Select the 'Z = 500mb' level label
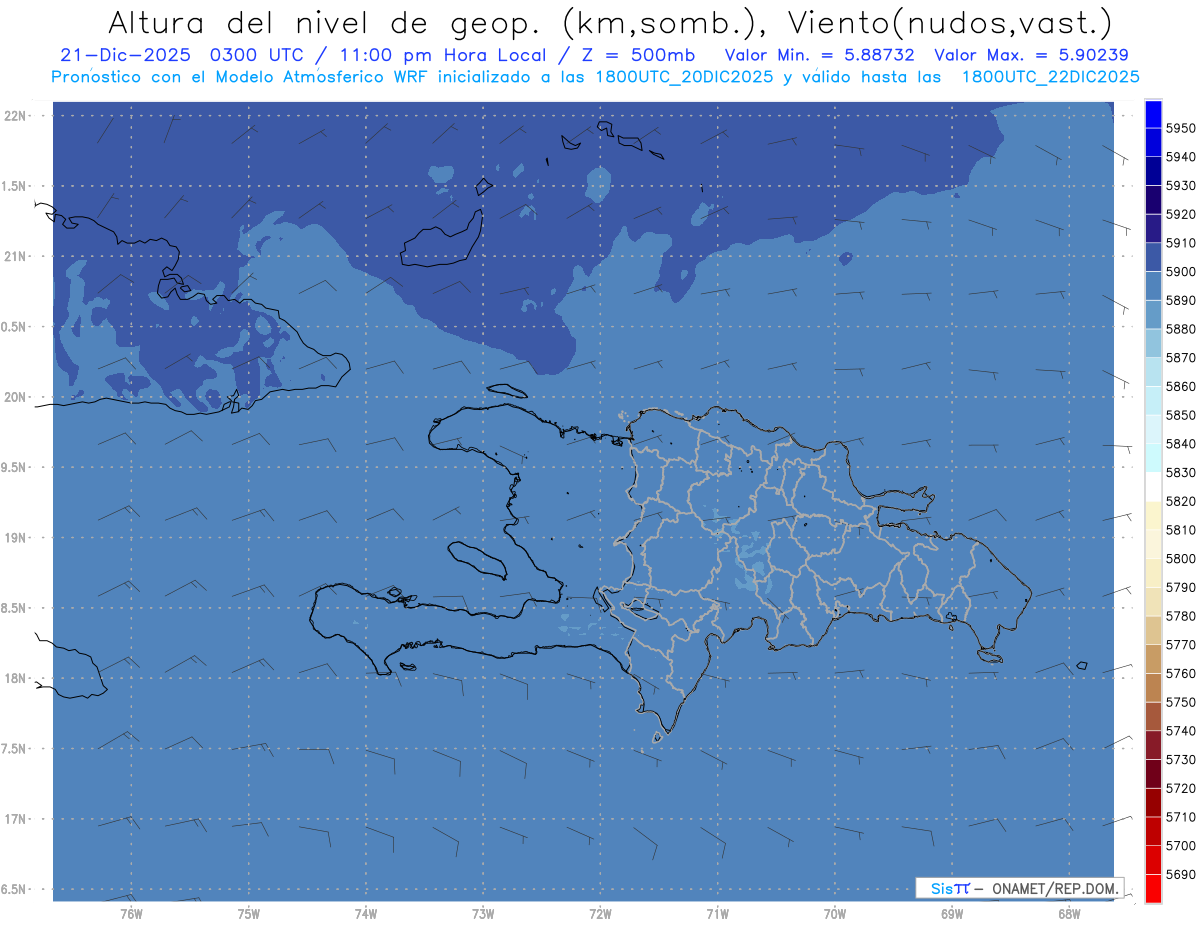1200x927 pixels. click(639, 55)
